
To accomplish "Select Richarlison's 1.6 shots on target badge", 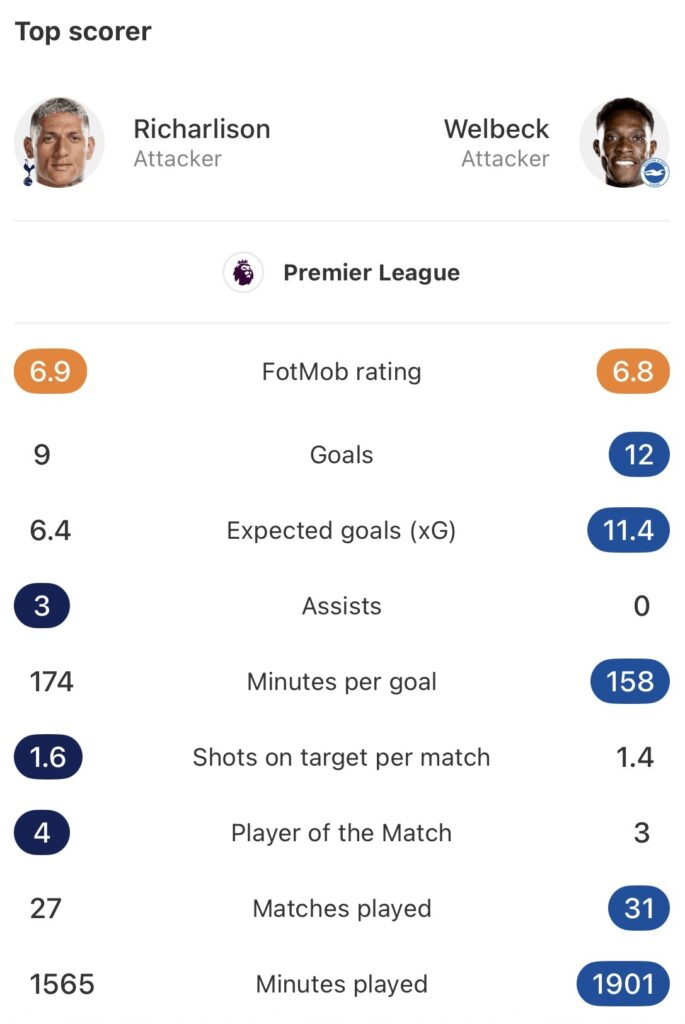I will pos(48,757).
